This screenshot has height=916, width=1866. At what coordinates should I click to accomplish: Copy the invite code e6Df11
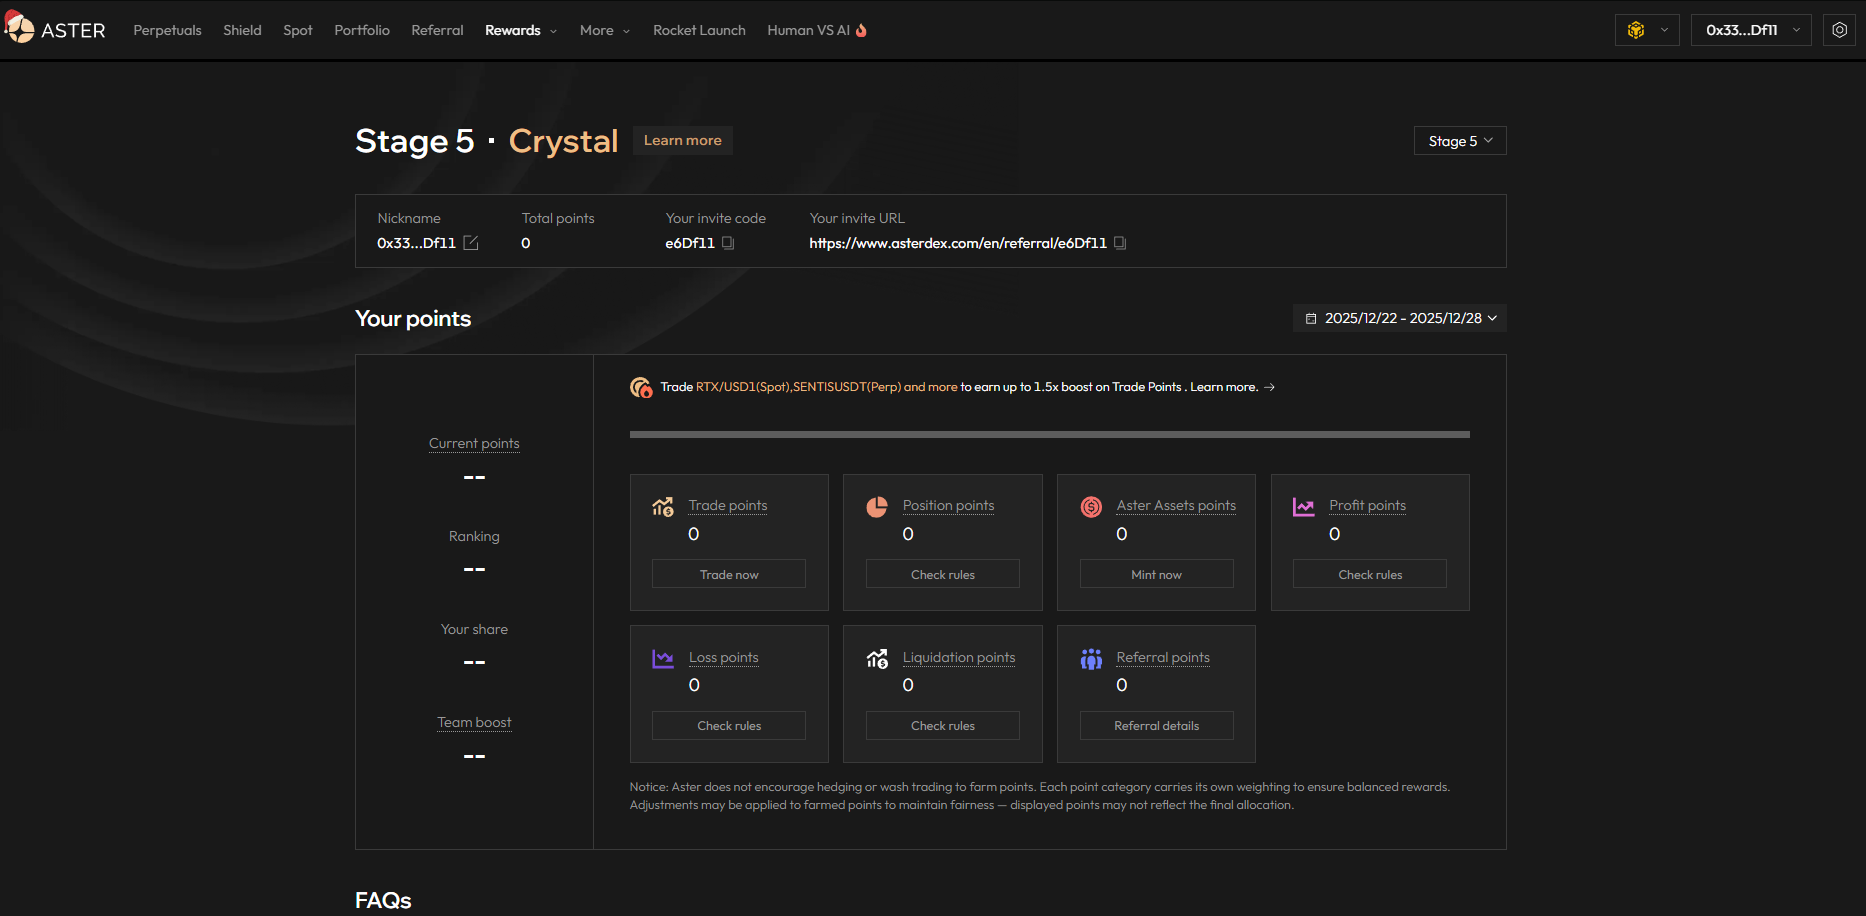click(728, 243)
